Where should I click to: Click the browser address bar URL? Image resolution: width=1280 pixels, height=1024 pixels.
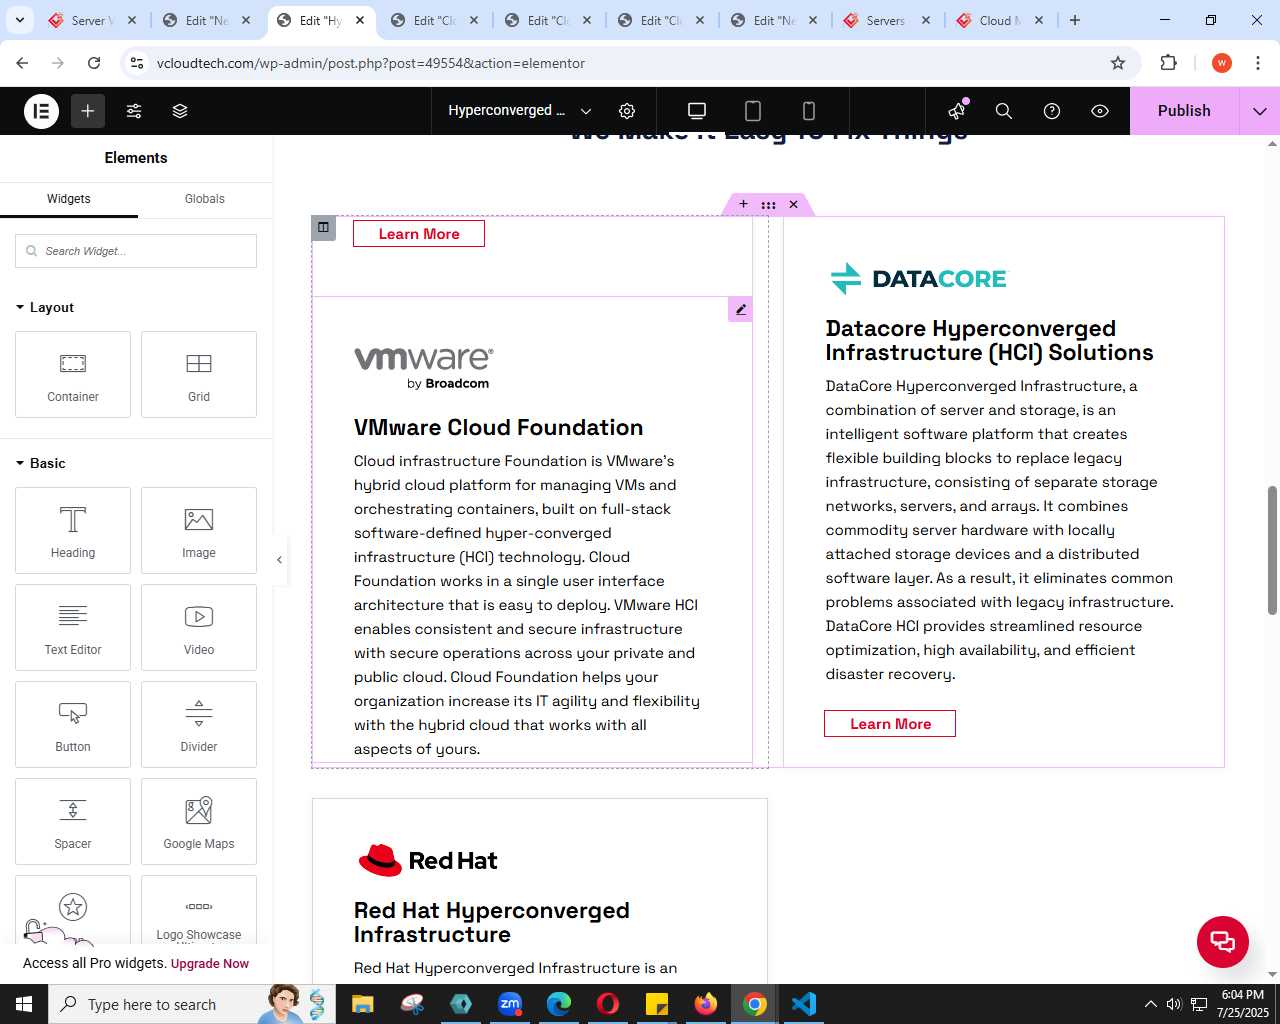[x=371, y=63]
